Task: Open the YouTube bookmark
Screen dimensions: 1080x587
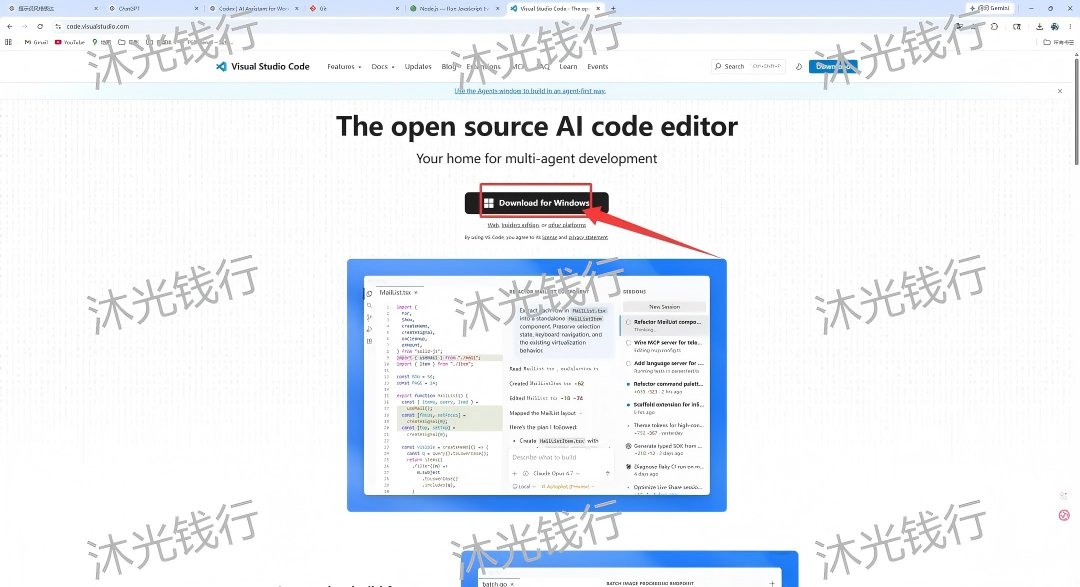Action: tap(70, 42)
